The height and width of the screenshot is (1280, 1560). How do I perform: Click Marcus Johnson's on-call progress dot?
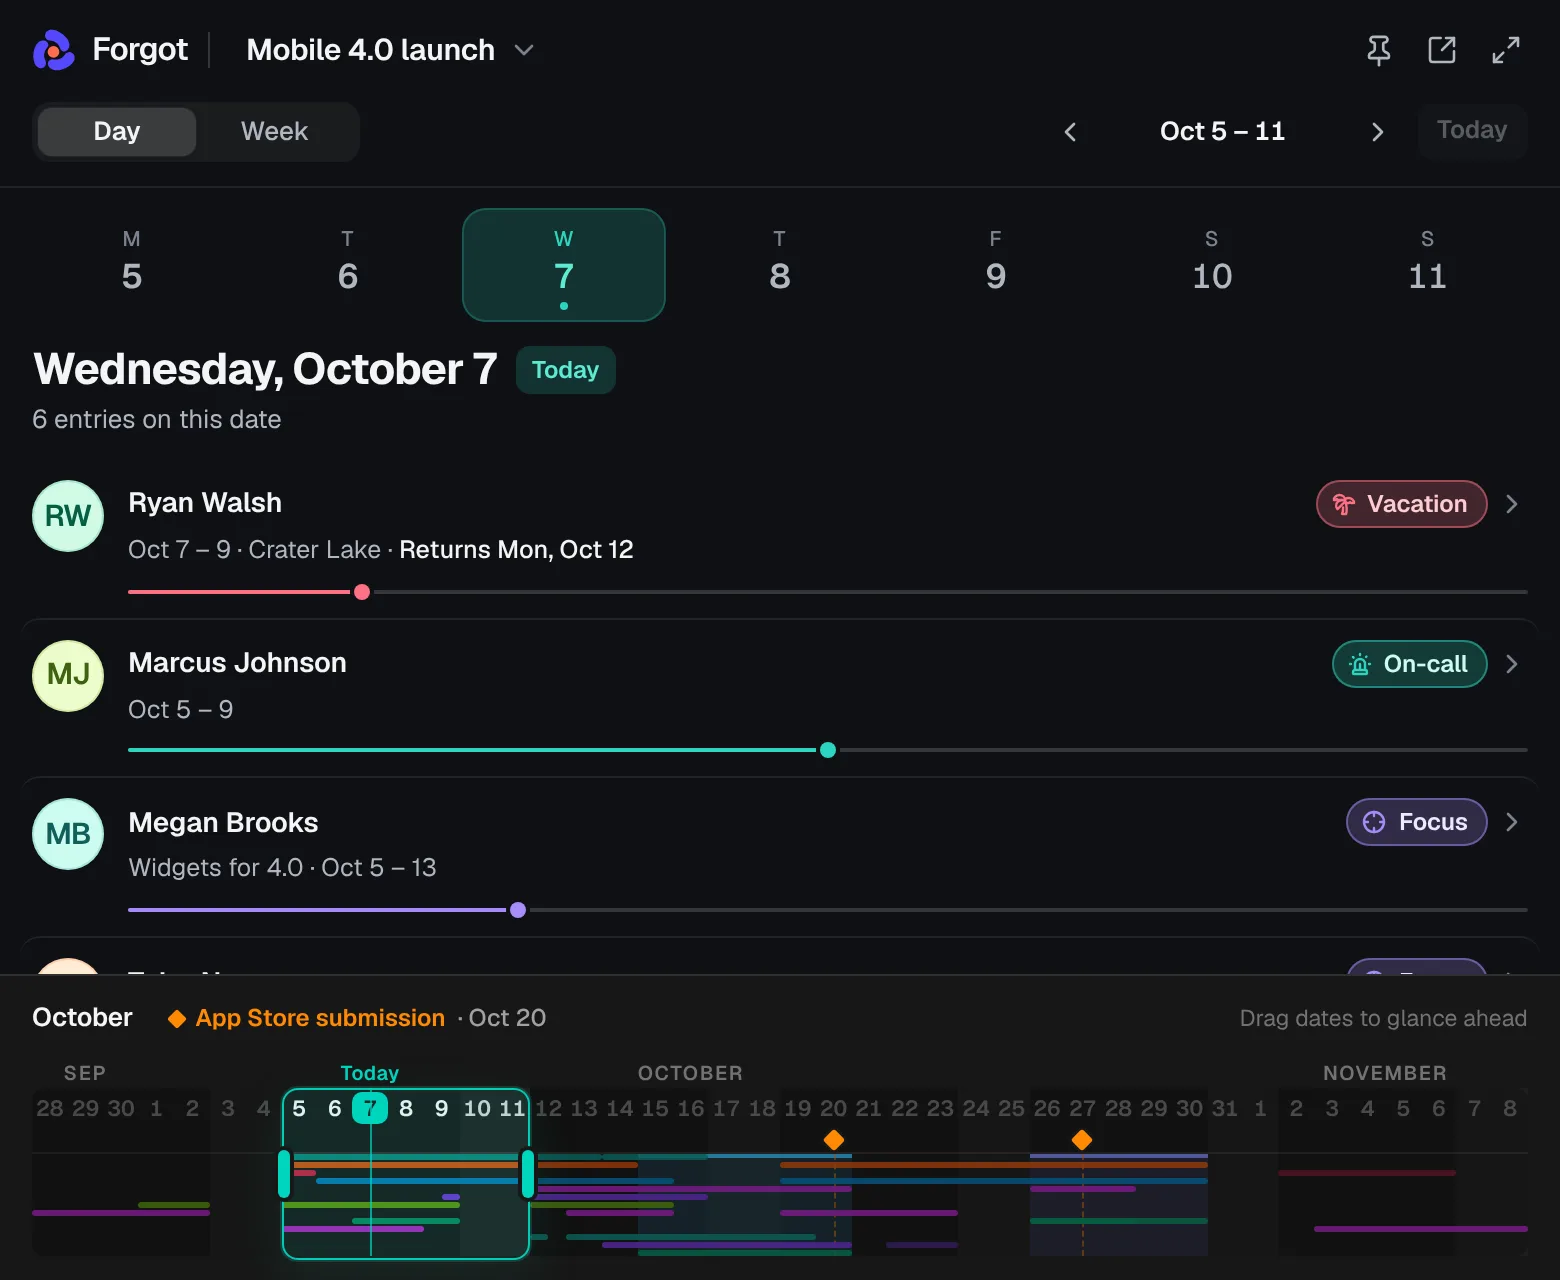[x=828, y=750]
